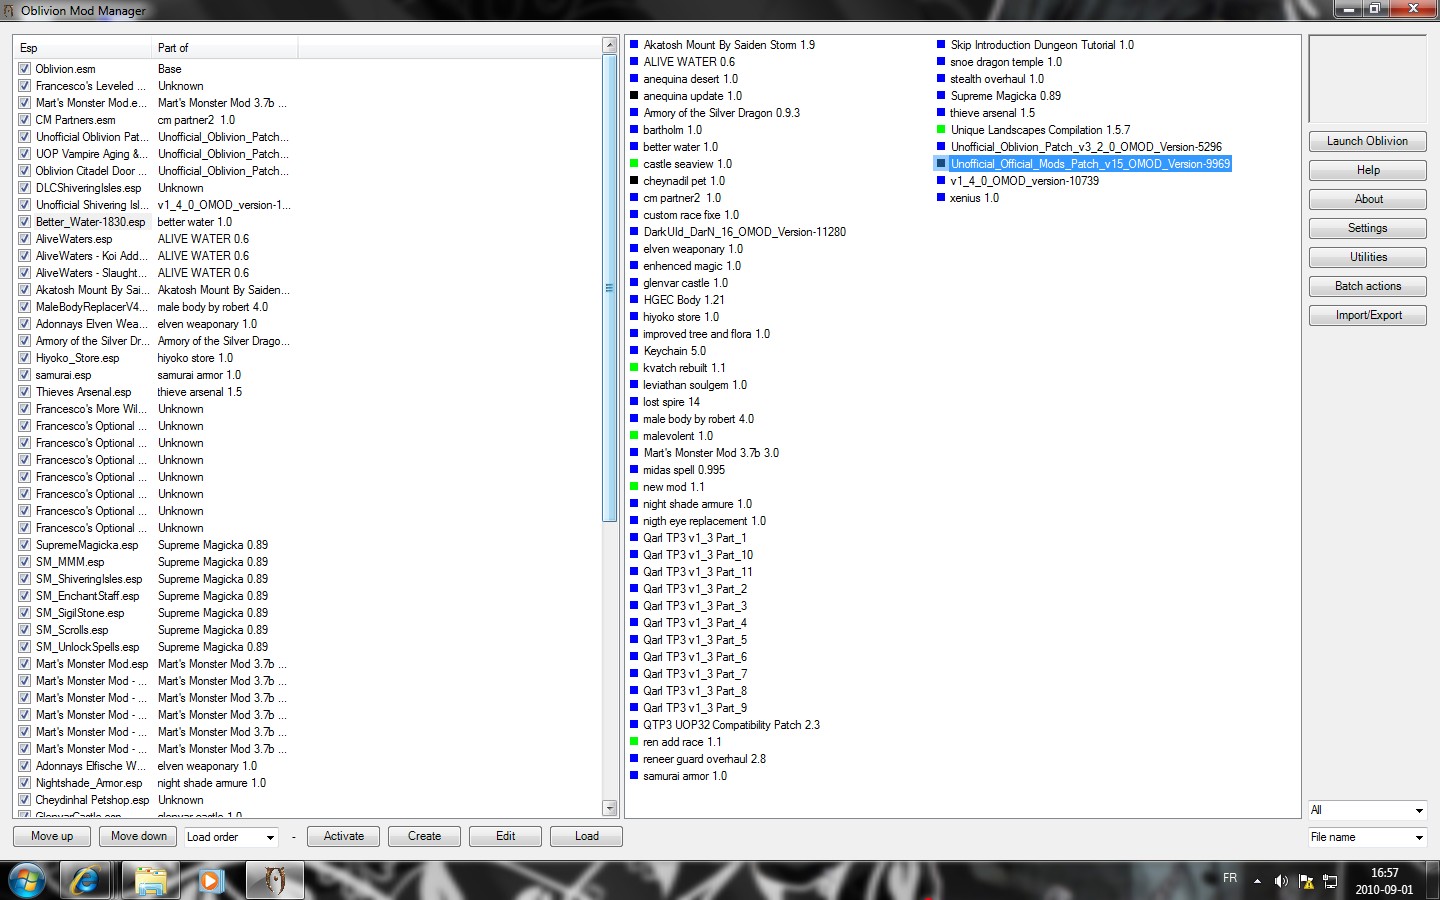Uncheck the Nightshade_Armor.esp checkbox
The height and width of the screenshot is (900, 1440).
click(24, 783)
